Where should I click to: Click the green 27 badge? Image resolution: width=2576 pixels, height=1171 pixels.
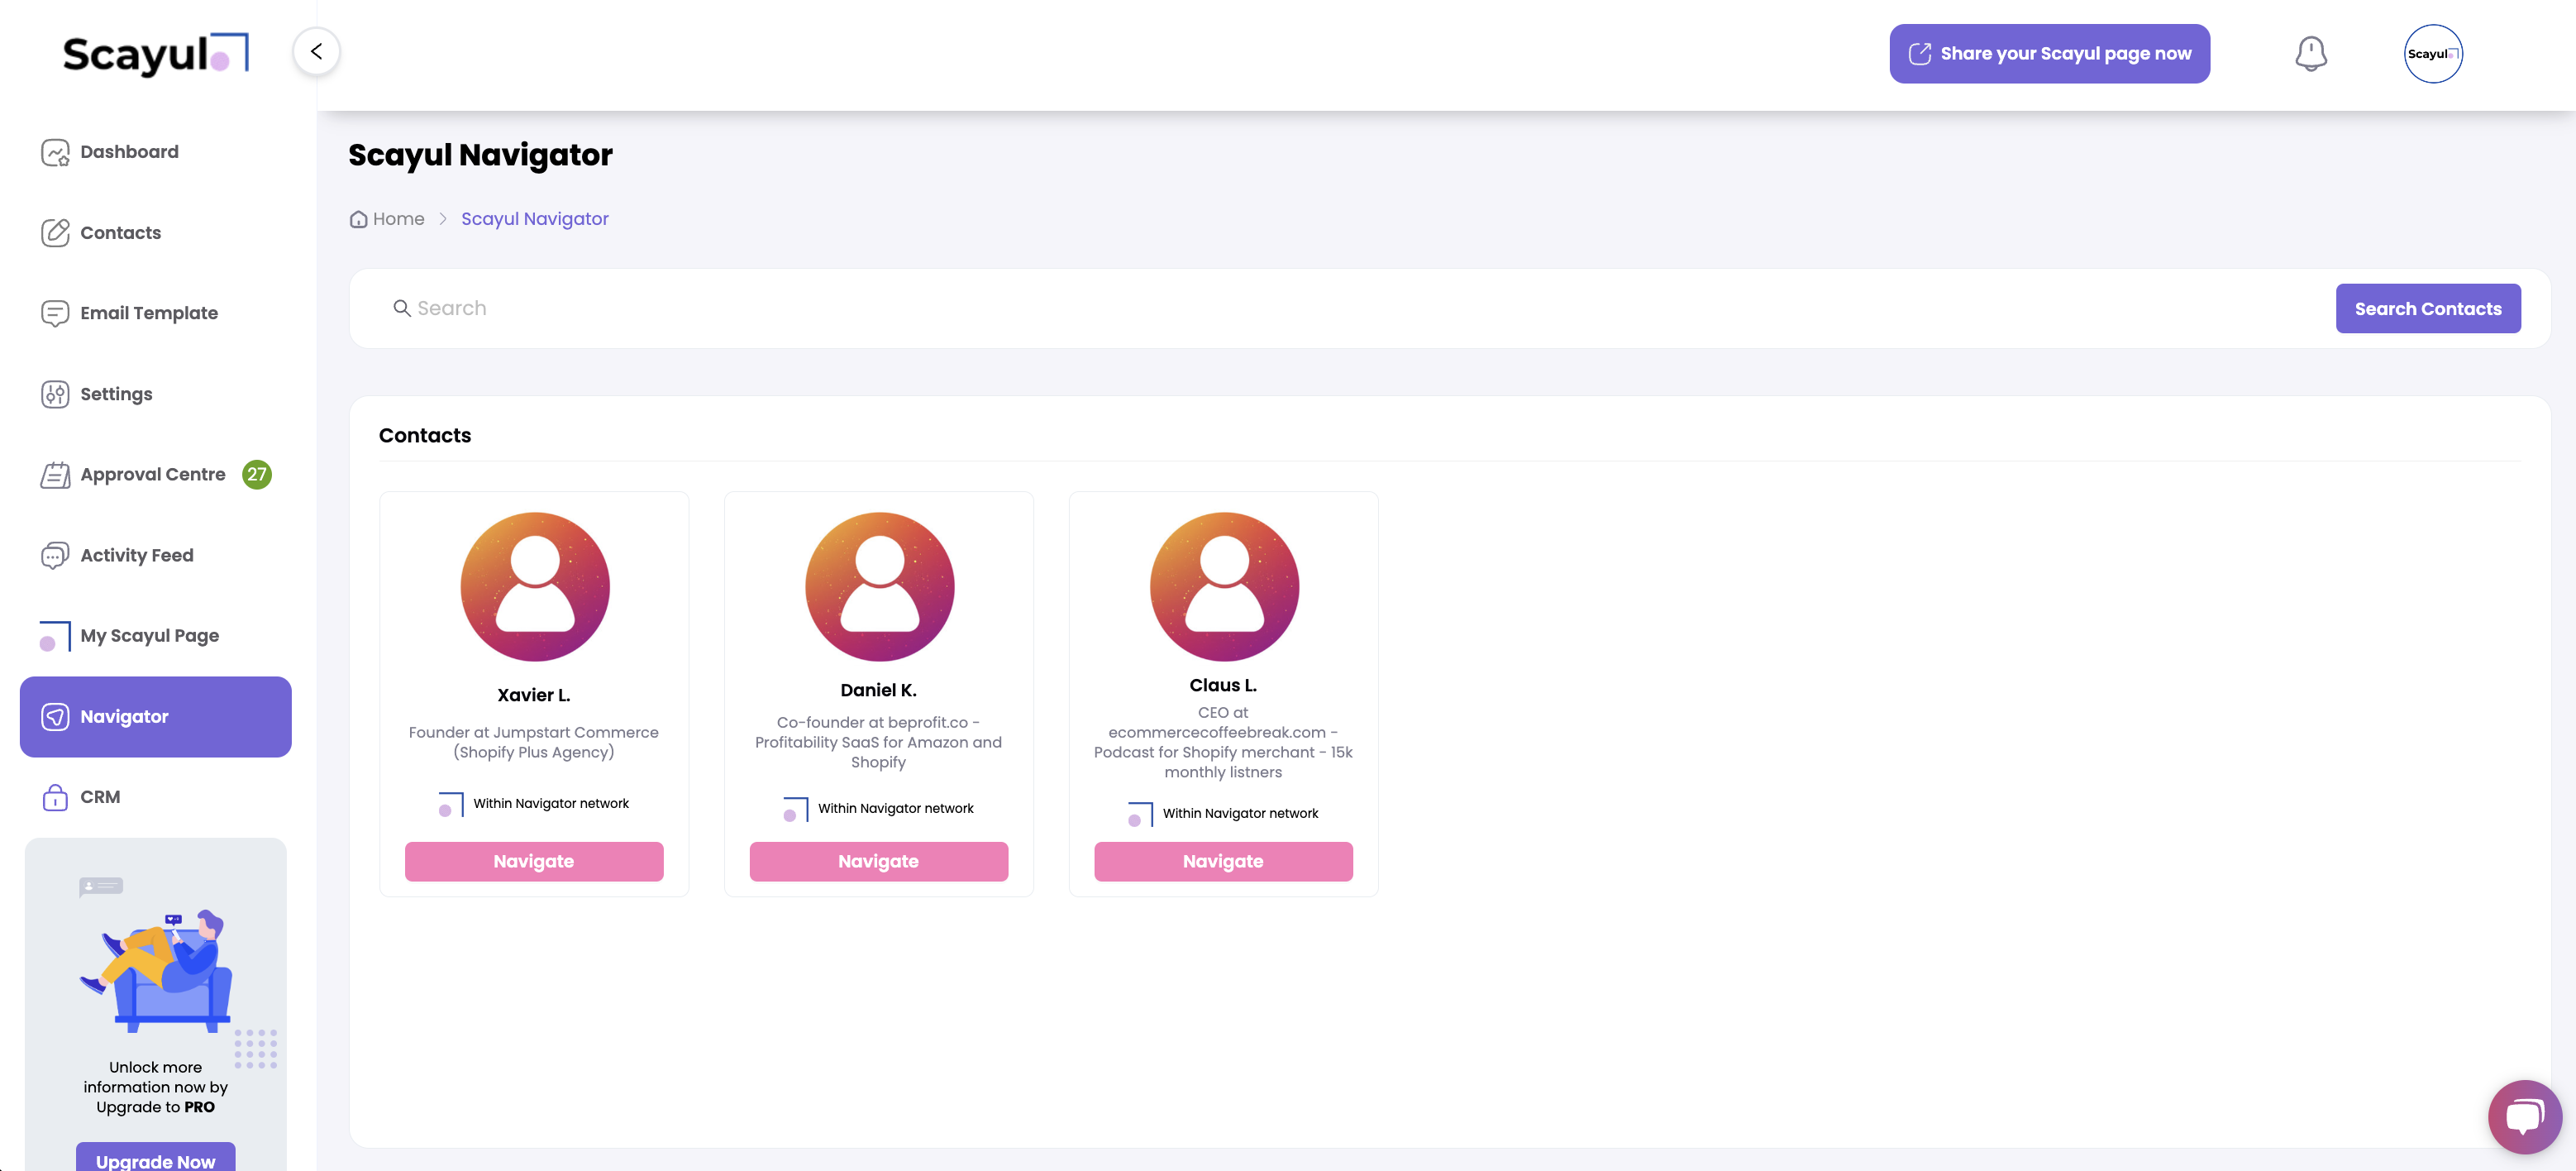click(257, 475)
